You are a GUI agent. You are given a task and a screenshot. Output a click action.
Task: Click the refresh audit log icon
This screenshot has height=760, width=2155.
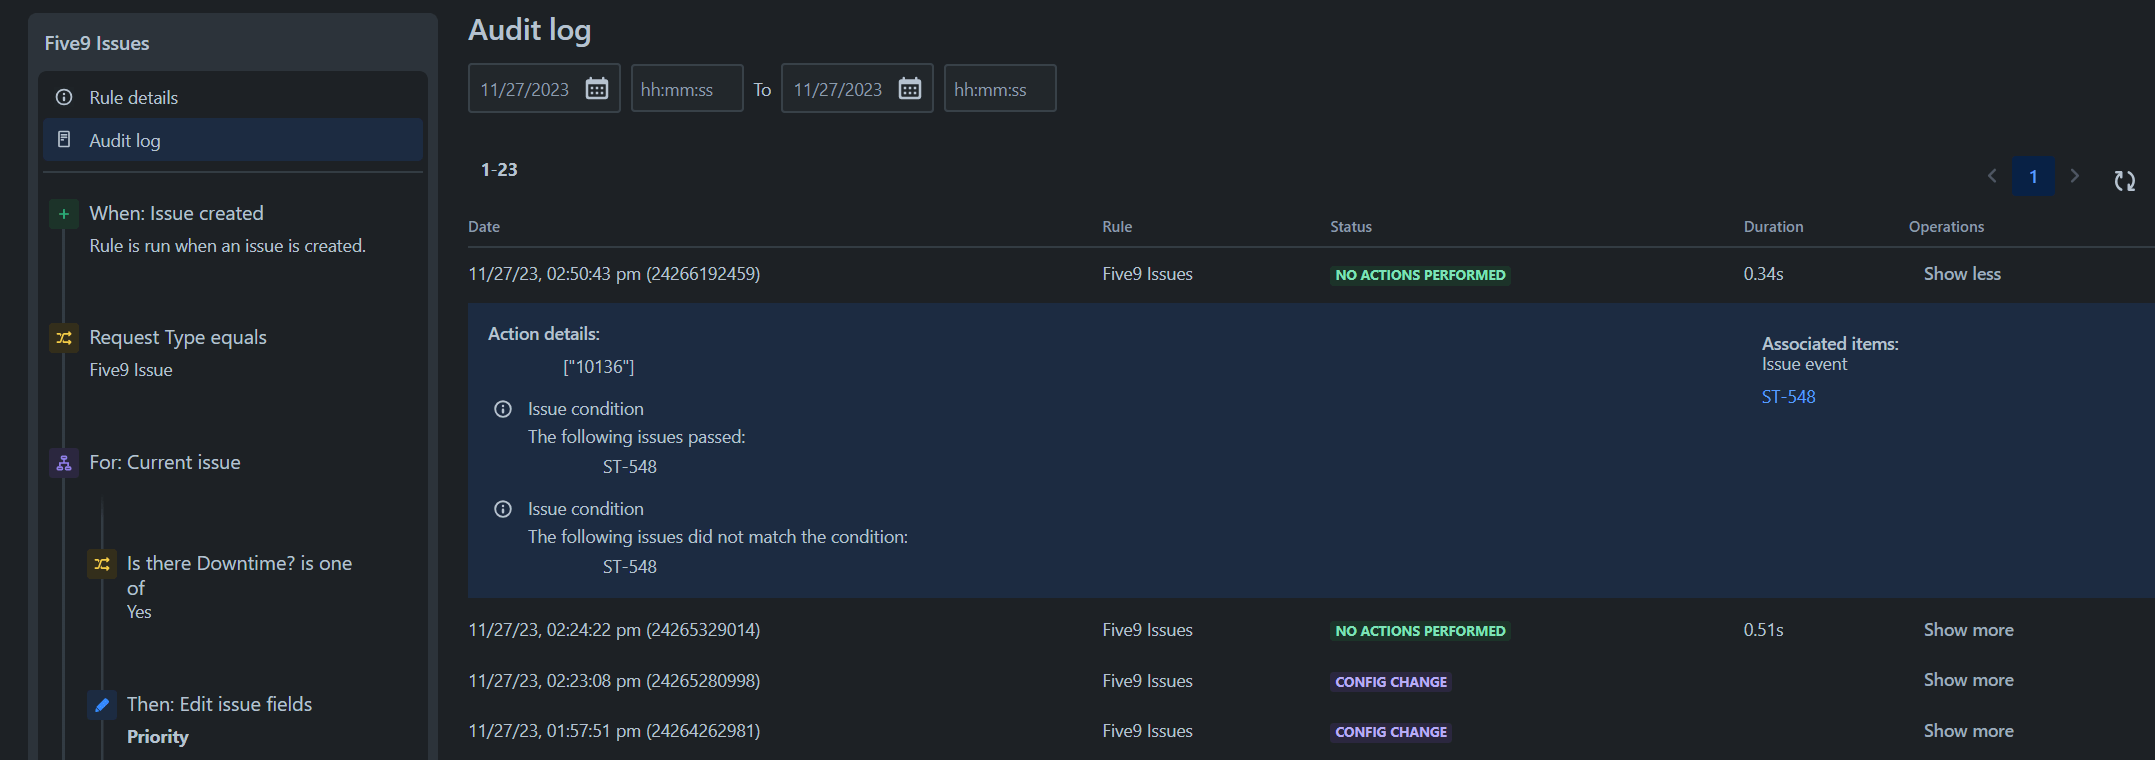pyautogui.click(x=2125, y=181)
